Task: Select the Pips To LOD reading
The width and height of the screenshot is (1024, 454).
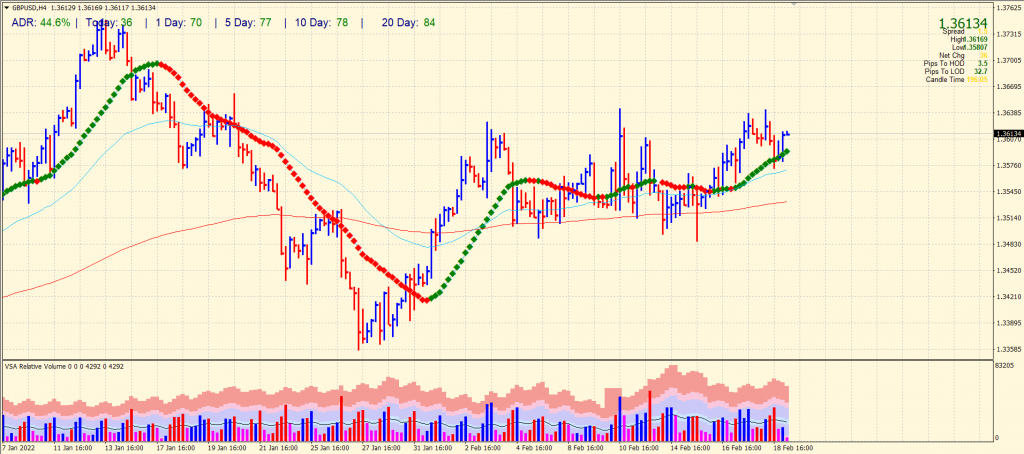Action: pyautogui.click(x=944, y=71)
